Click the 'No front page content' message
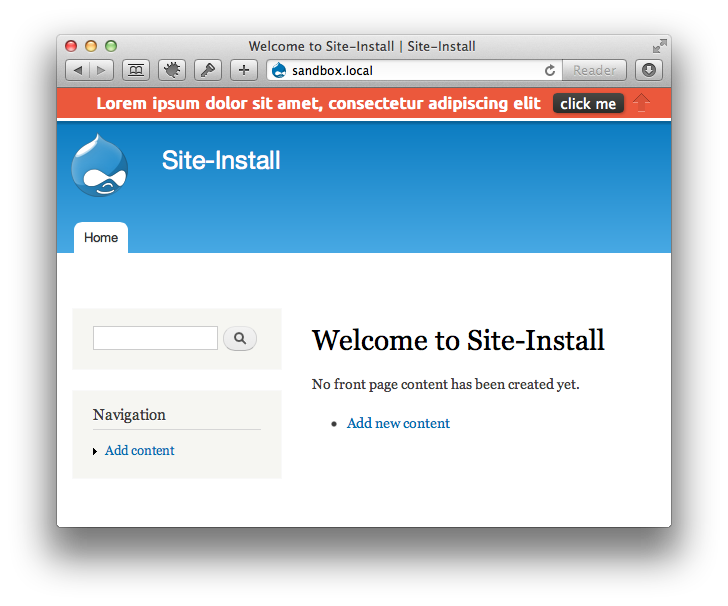This screenshot has width=728, height=606. point(446,384)
